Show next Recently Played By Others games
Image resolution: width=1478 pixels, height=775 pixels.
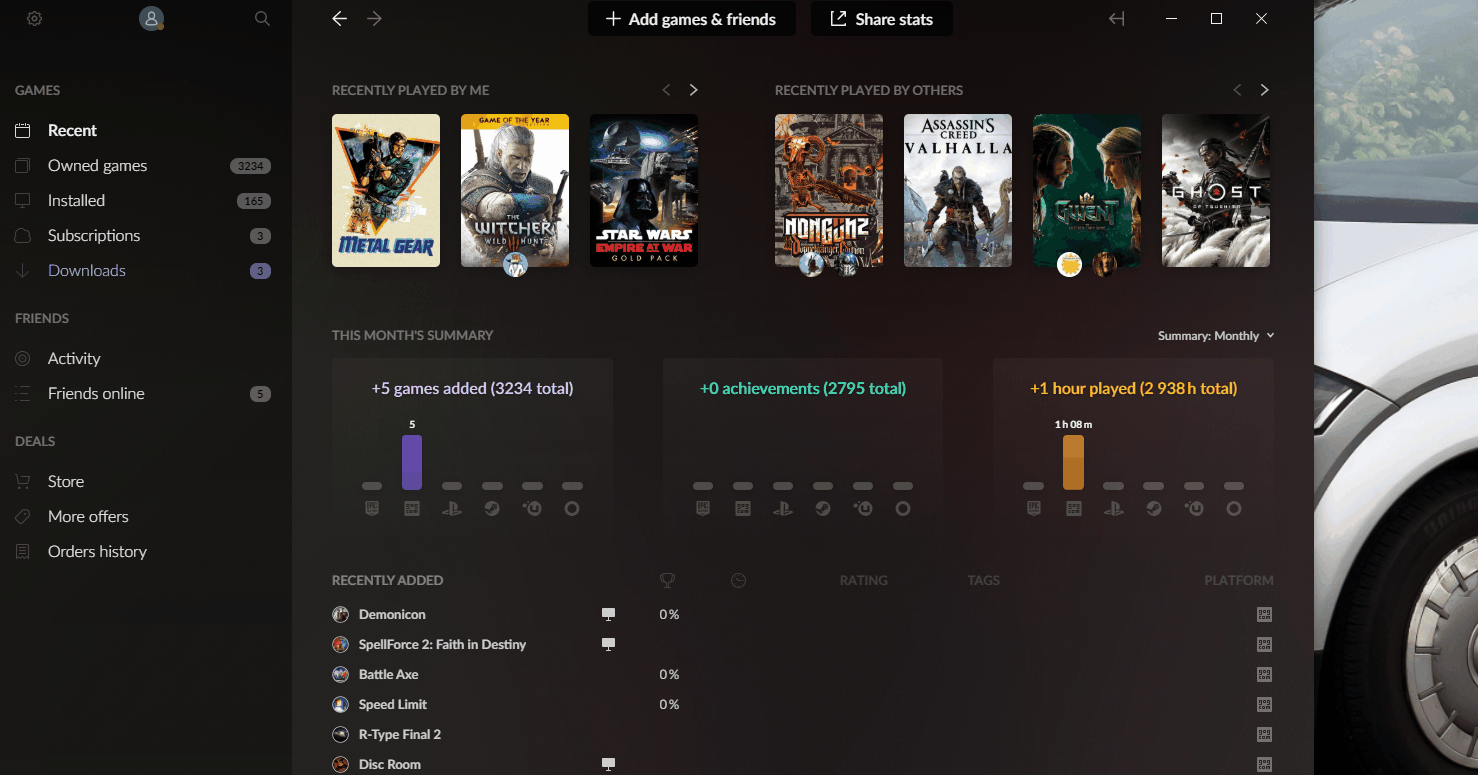1264,90
